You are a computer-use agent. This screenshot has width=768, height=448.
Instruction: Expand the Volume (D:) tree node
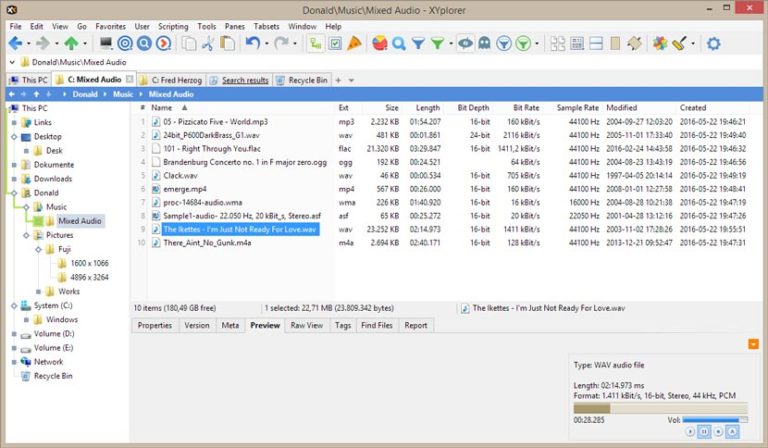[14, 334]
